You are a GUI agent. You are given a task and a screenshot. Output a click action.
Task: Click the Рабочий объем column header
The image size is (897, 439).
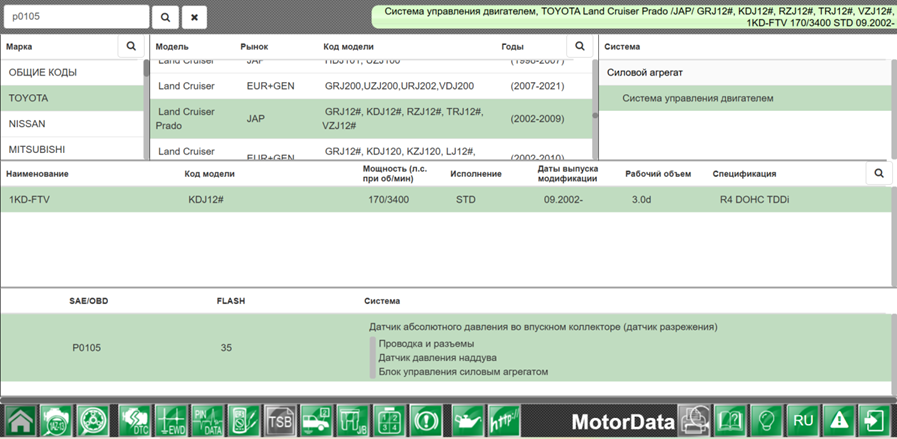658,173
